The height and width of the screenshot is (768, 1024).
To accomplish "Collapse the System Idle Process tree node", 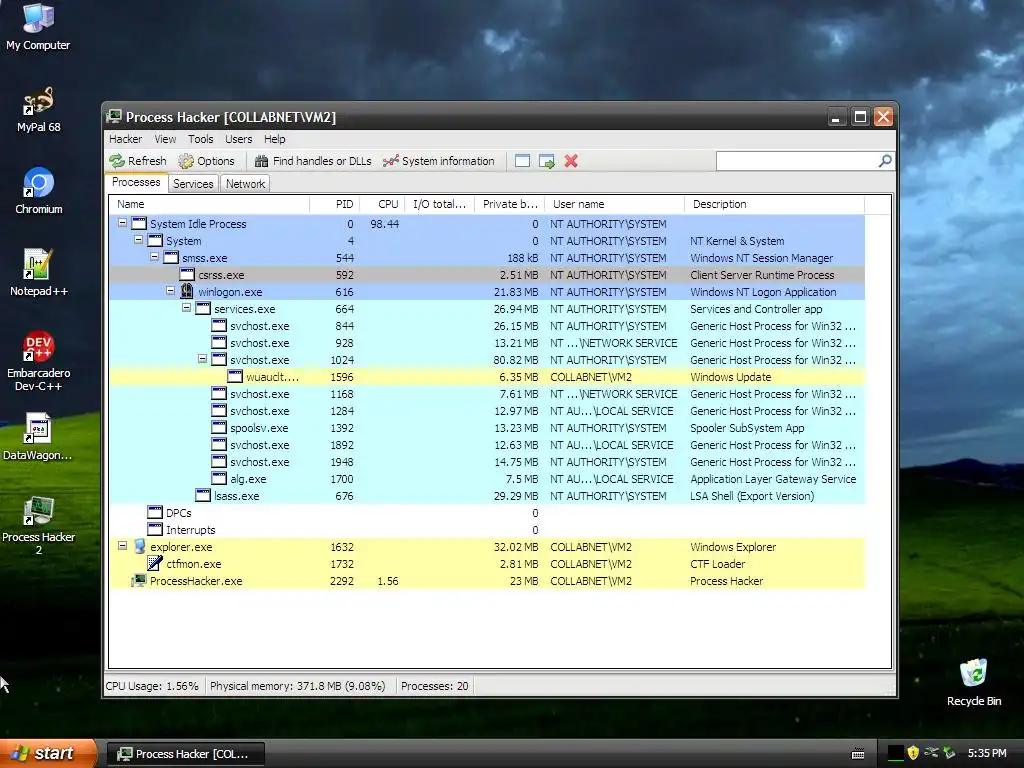I will [122, 223].
